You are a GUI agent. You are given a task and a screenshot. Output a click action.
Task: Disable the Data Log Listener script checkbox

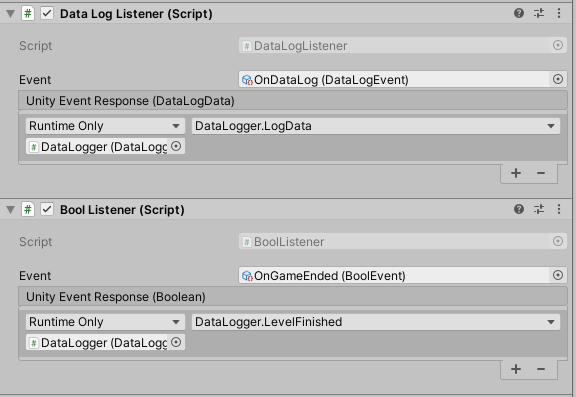(x=47, y=14)
